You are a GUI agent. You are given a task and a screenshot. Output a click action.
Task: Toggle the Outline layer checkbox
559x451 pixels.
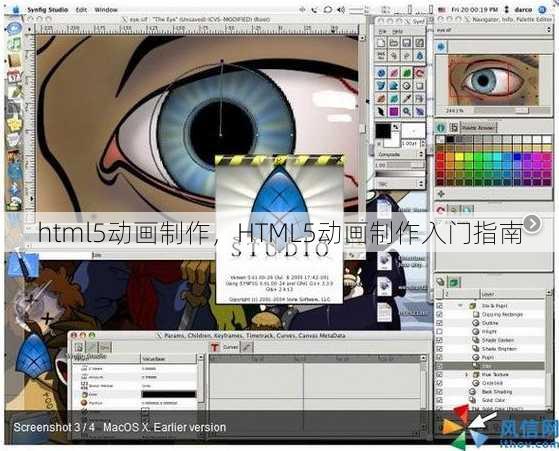[439, 323]
